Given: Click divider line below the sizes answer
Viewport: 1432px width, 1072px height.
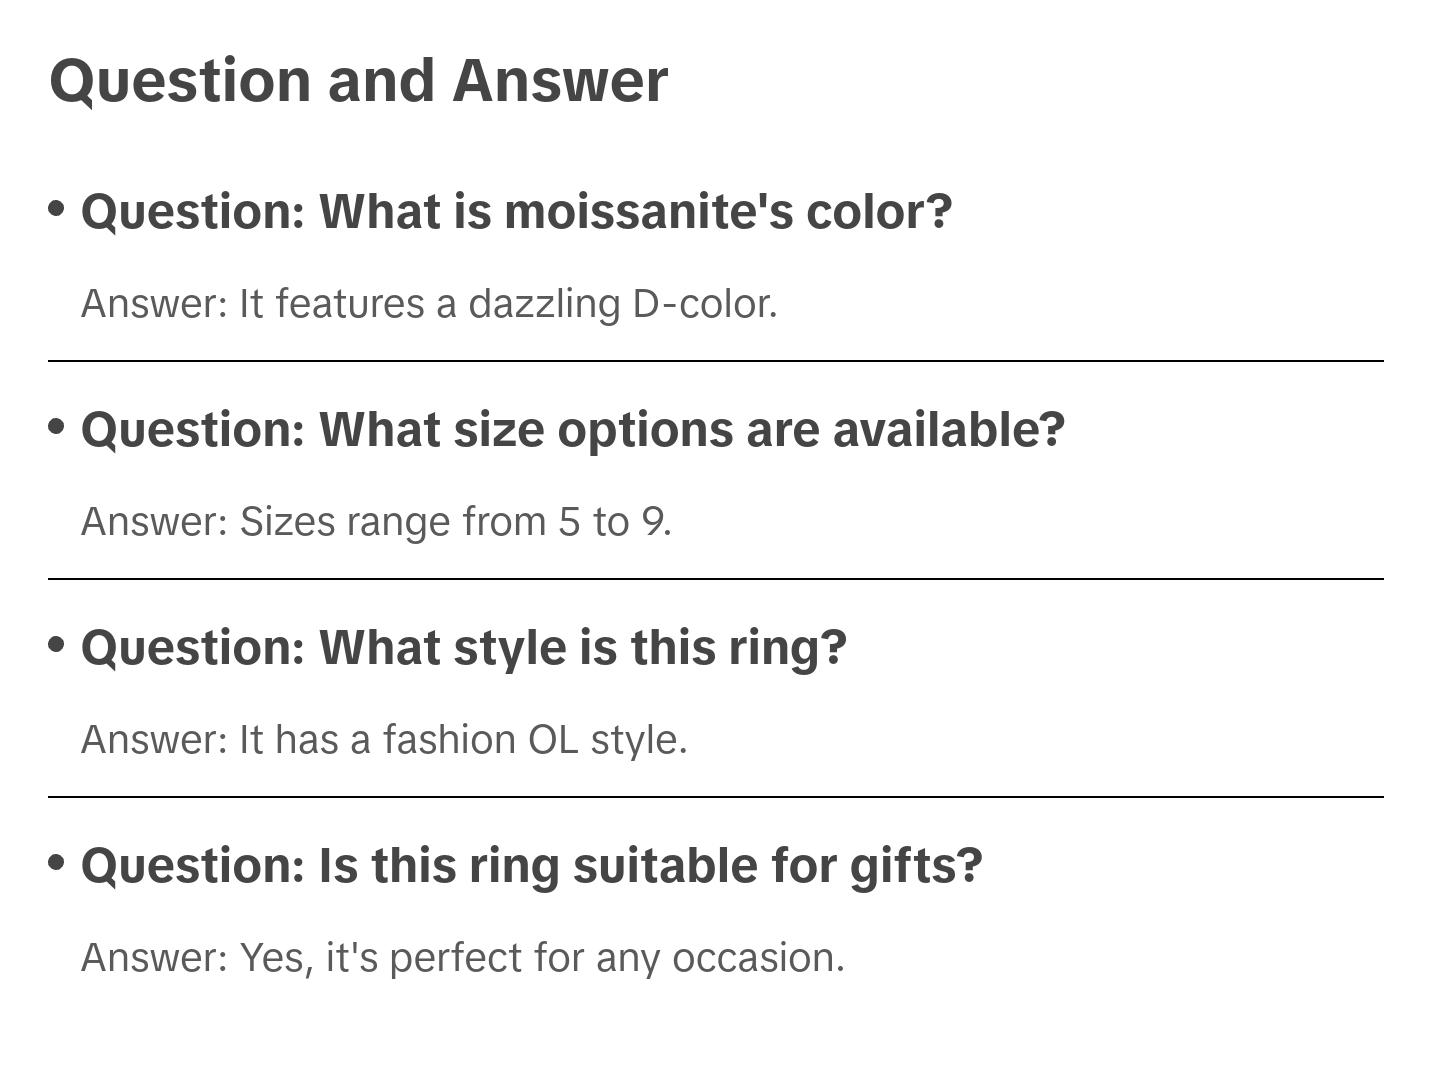Looking at the screenshot, I should coord(715,579).
